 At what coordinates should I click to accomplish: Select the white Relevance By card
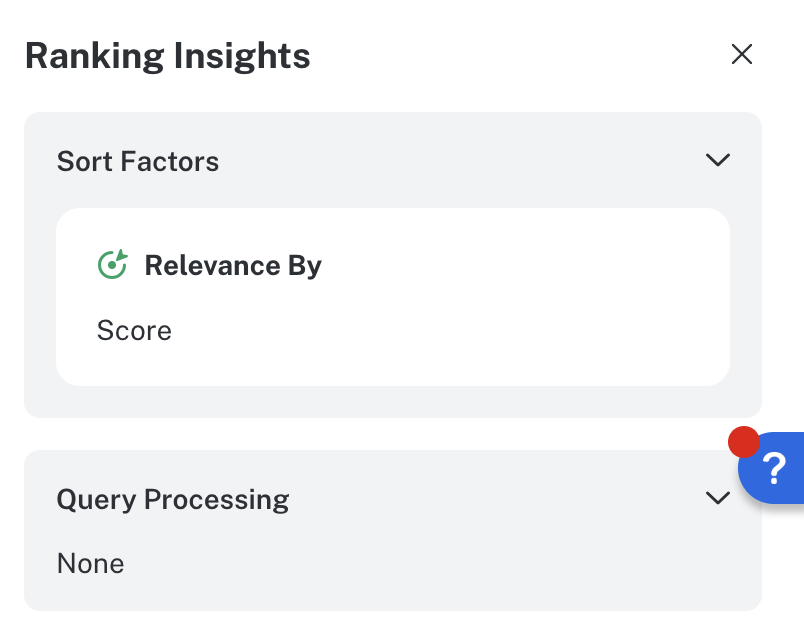(393, 296)
